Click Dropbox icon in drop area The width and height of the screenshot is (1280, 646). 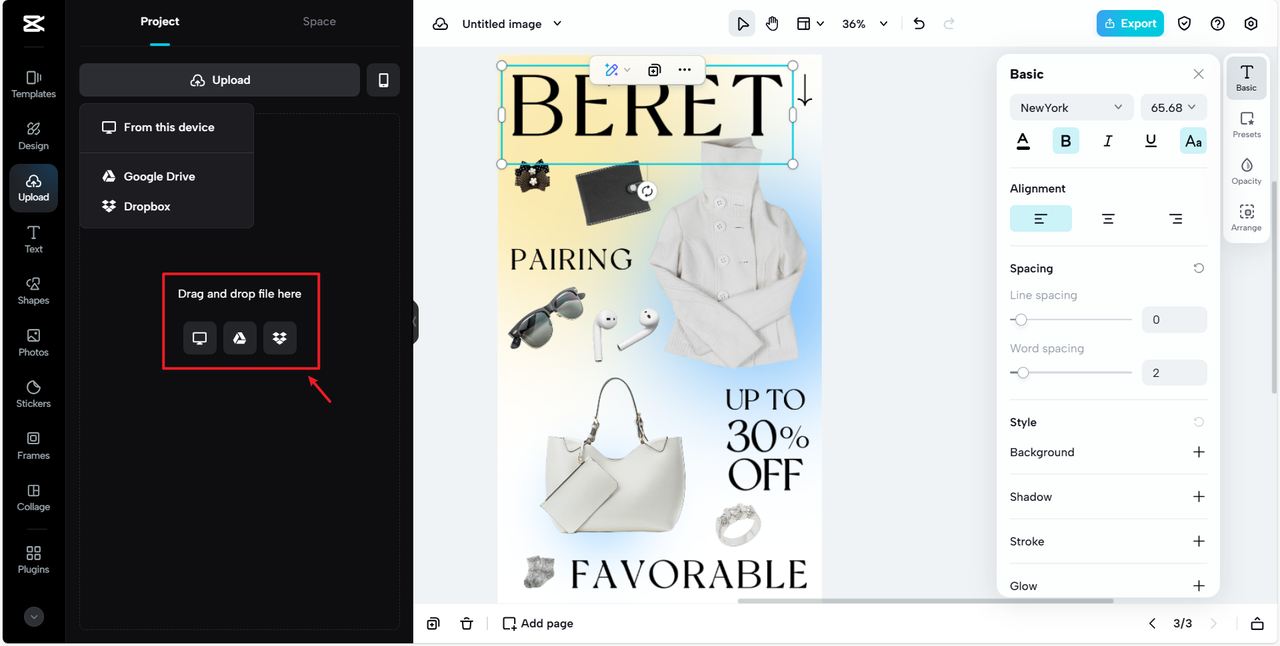pos(280,338)
